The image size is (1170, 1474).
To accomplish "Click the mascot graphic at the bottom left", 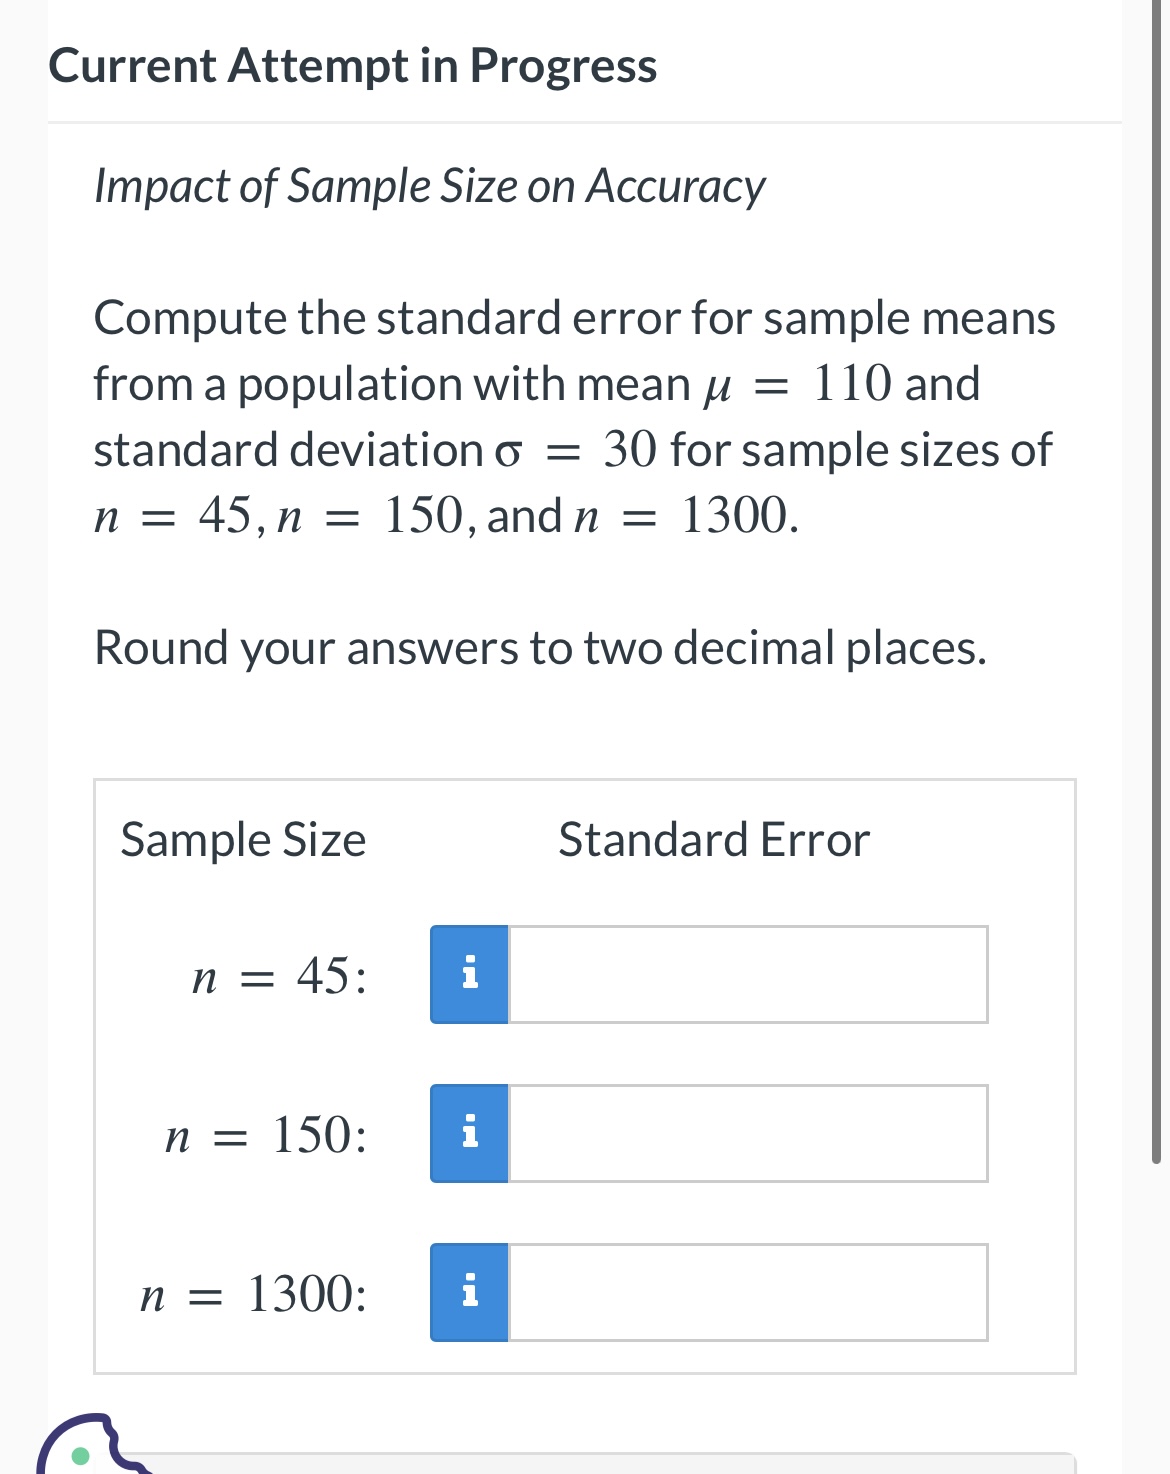I will [x=95, y=1440].
